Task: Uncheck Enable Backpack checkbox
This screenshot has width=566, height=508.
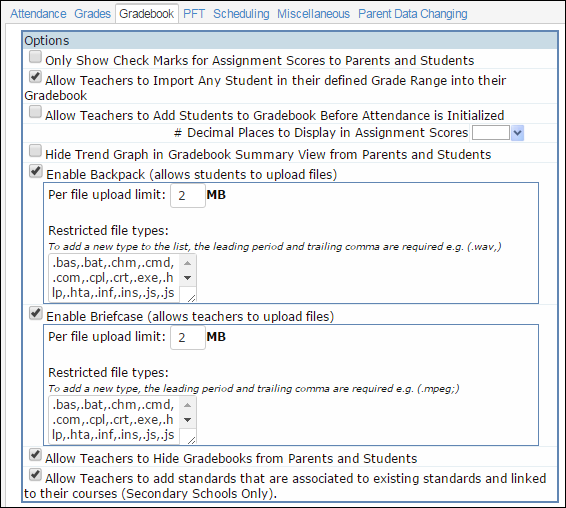Action: [x=35, y=171]
